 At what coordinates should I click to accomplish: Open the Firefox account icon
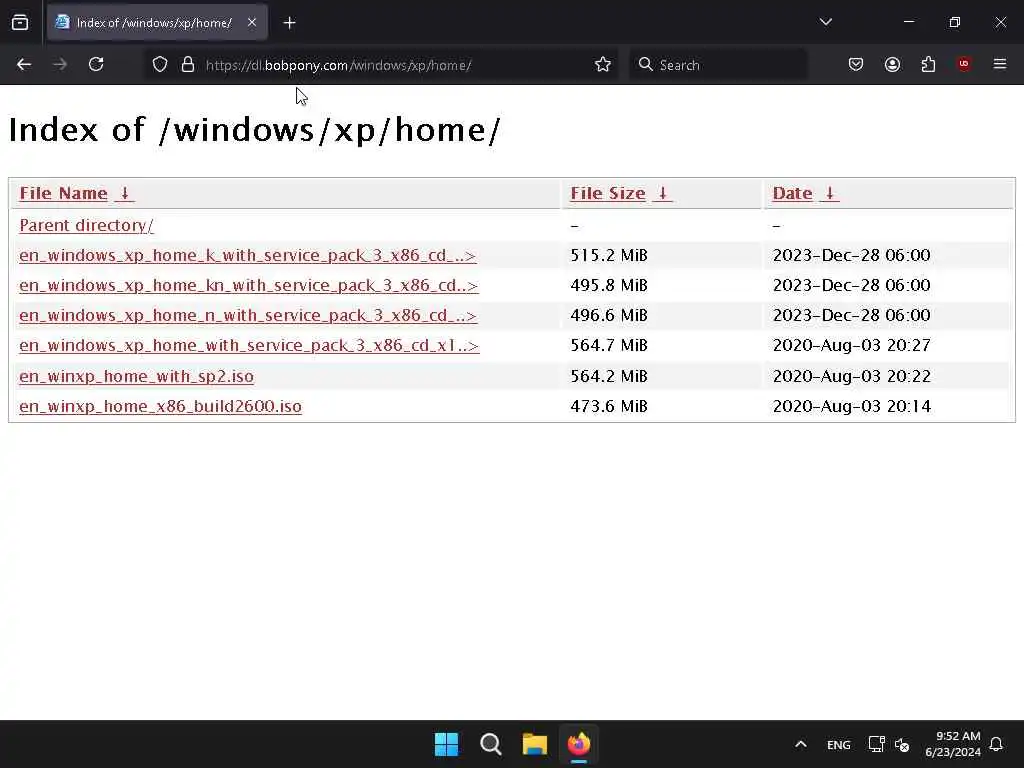892,64
